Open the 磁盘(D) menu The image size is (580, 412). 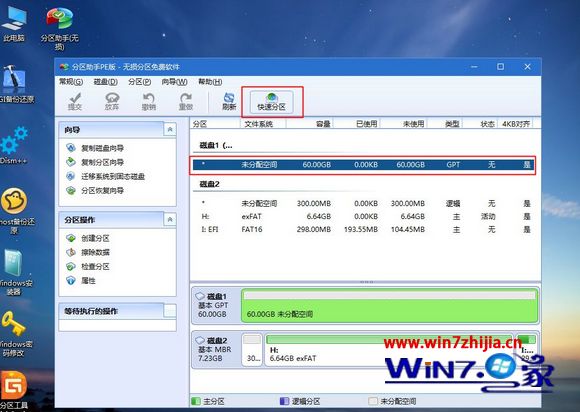[105, 82]
